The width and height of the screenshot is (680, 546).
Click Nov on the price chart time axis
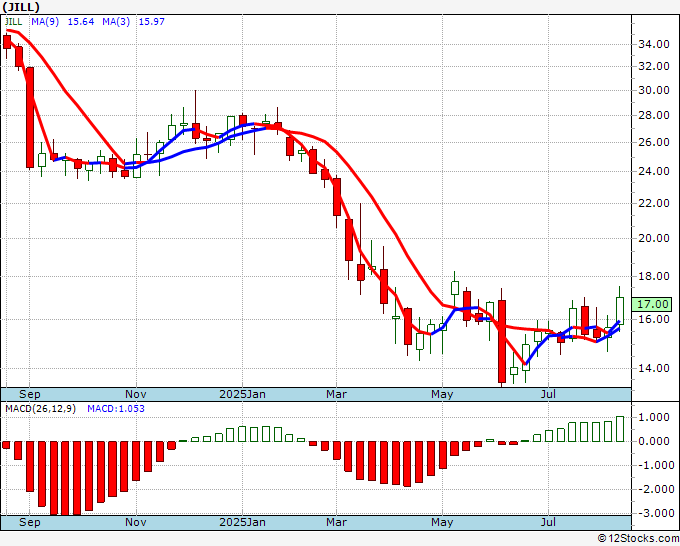point(136,395)
